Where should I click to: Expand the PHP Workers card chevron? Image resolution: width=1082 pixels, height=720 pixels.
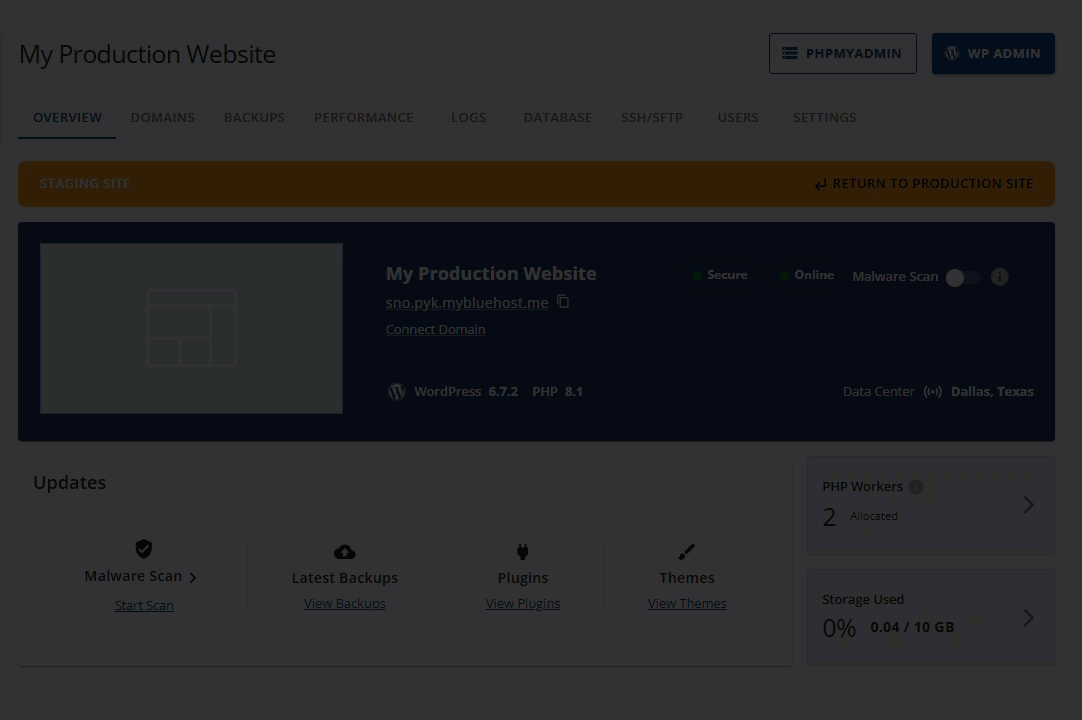[1028, 505]
